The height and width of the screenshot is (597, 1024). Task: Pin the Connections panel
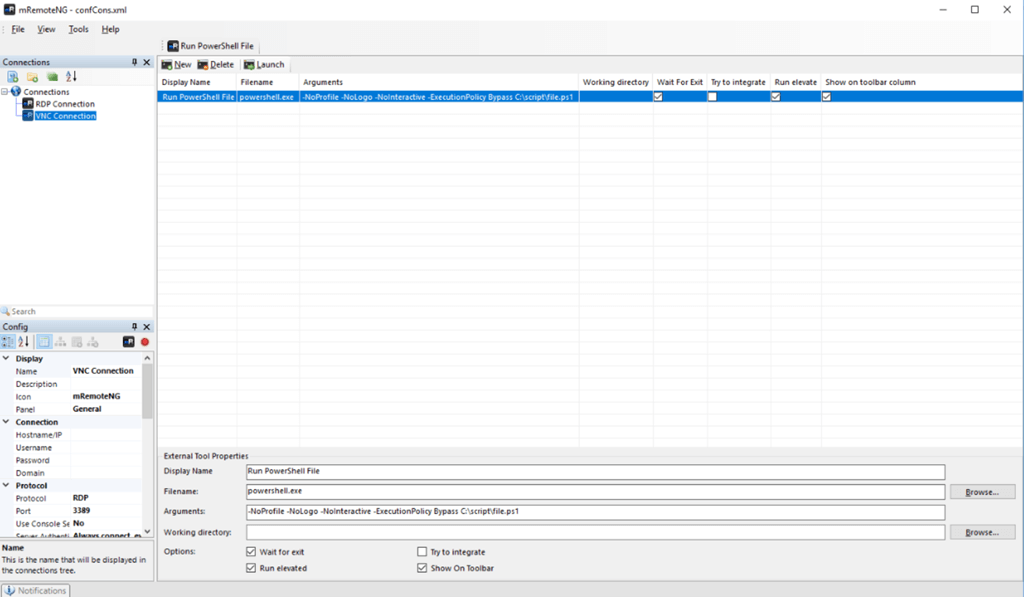coord(135,61)
